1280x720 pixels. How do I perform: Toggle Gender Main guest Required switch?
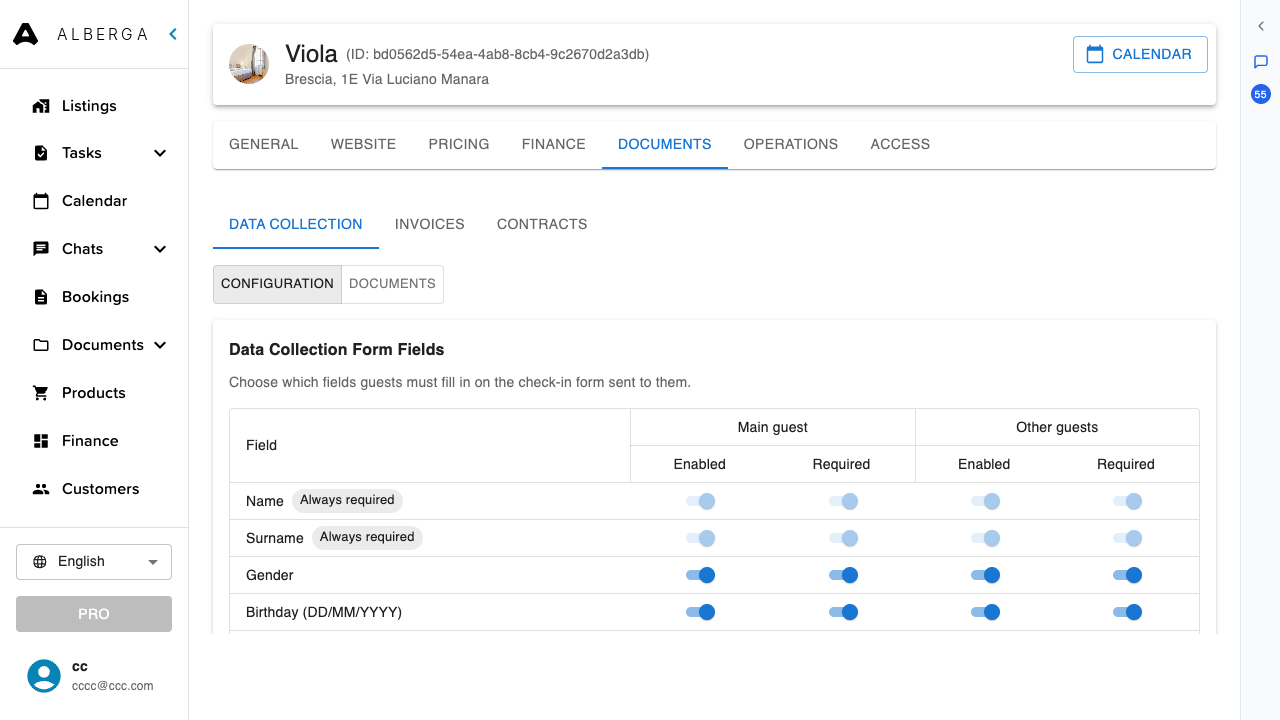pyautogui.click(x=843, y=575)
